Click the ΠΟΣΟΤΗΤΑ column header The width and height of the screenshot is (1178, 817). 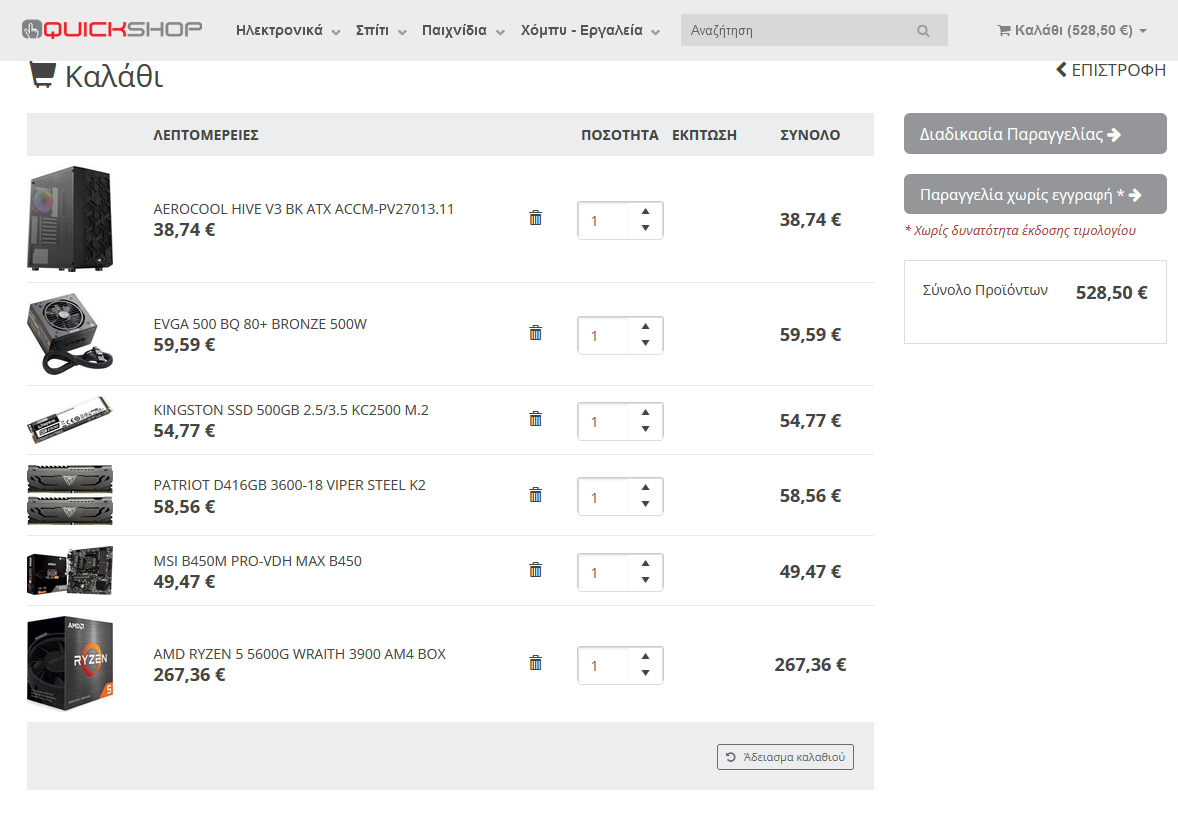point(620,135)
